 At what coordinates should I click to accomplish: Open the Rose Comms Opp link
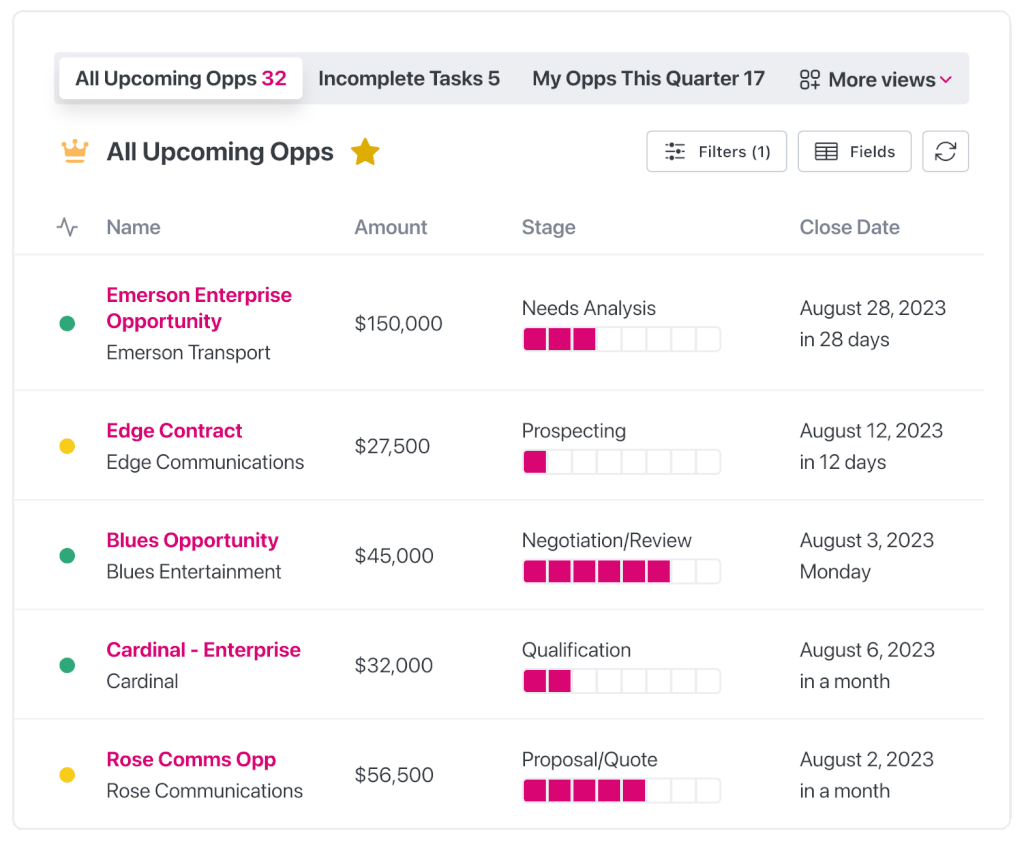(x=191, y=760)
